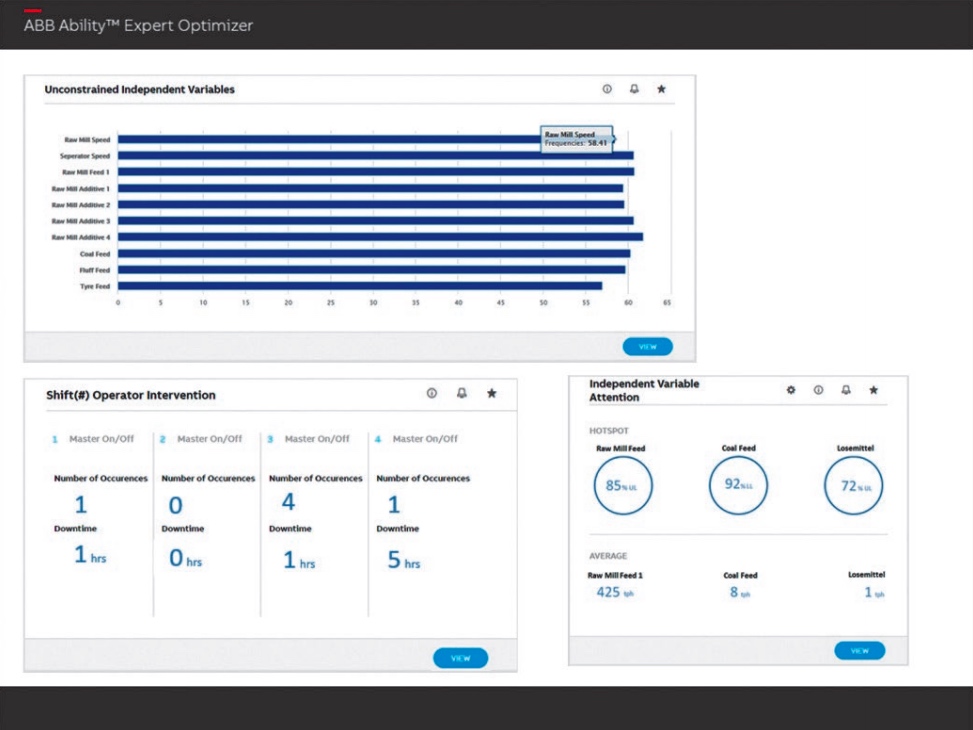Click the 1 tph Losemittel average value
This screenshot has width=973, height=730.
pyautogui.click(x=874, y=592)
